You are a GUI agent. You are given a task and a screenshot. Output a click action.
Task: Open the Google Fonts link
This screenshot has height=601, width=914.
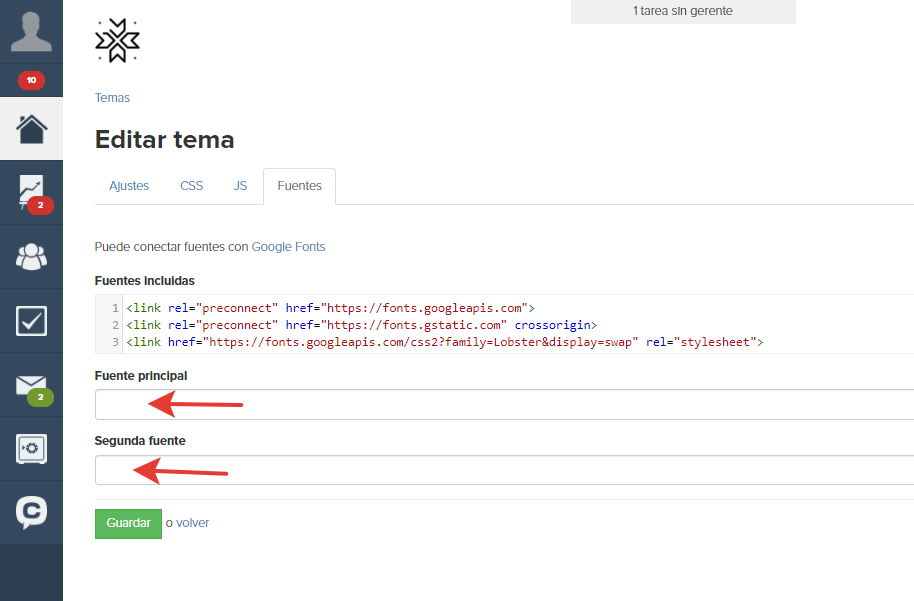(x=289, y=247)
